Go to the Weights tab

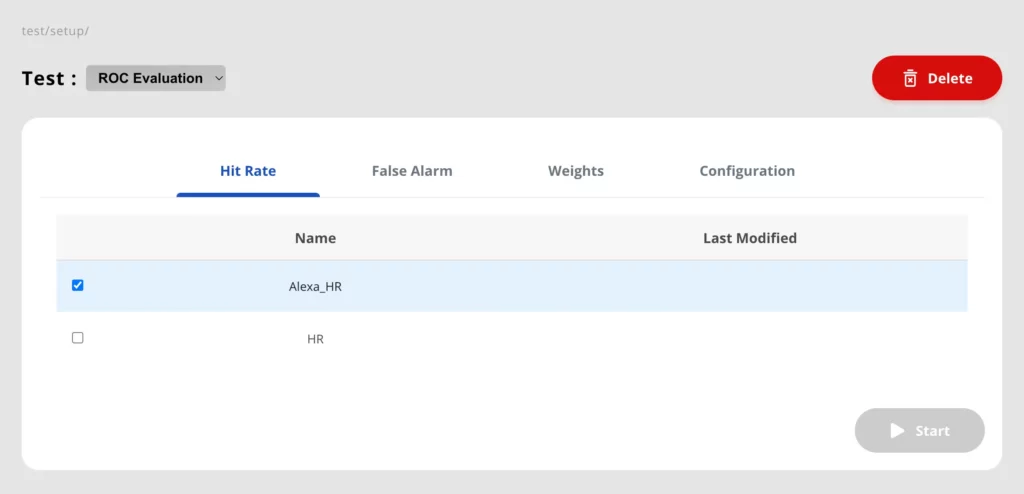click(x=575, y=171)
